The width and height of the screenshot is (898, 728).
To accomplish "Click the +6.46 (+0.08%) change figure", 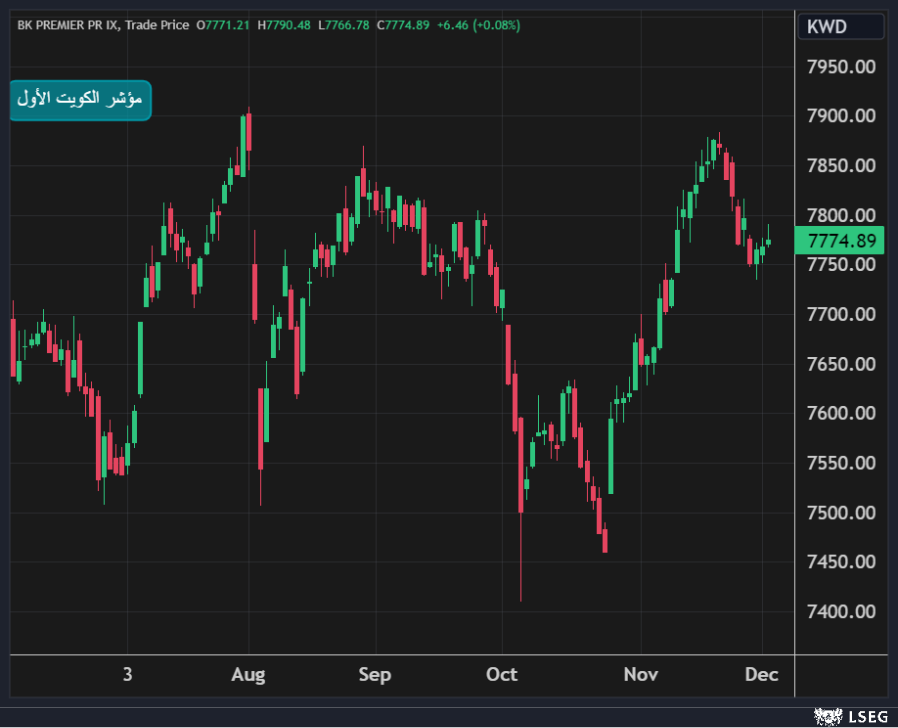I will [x=479, y=25].
